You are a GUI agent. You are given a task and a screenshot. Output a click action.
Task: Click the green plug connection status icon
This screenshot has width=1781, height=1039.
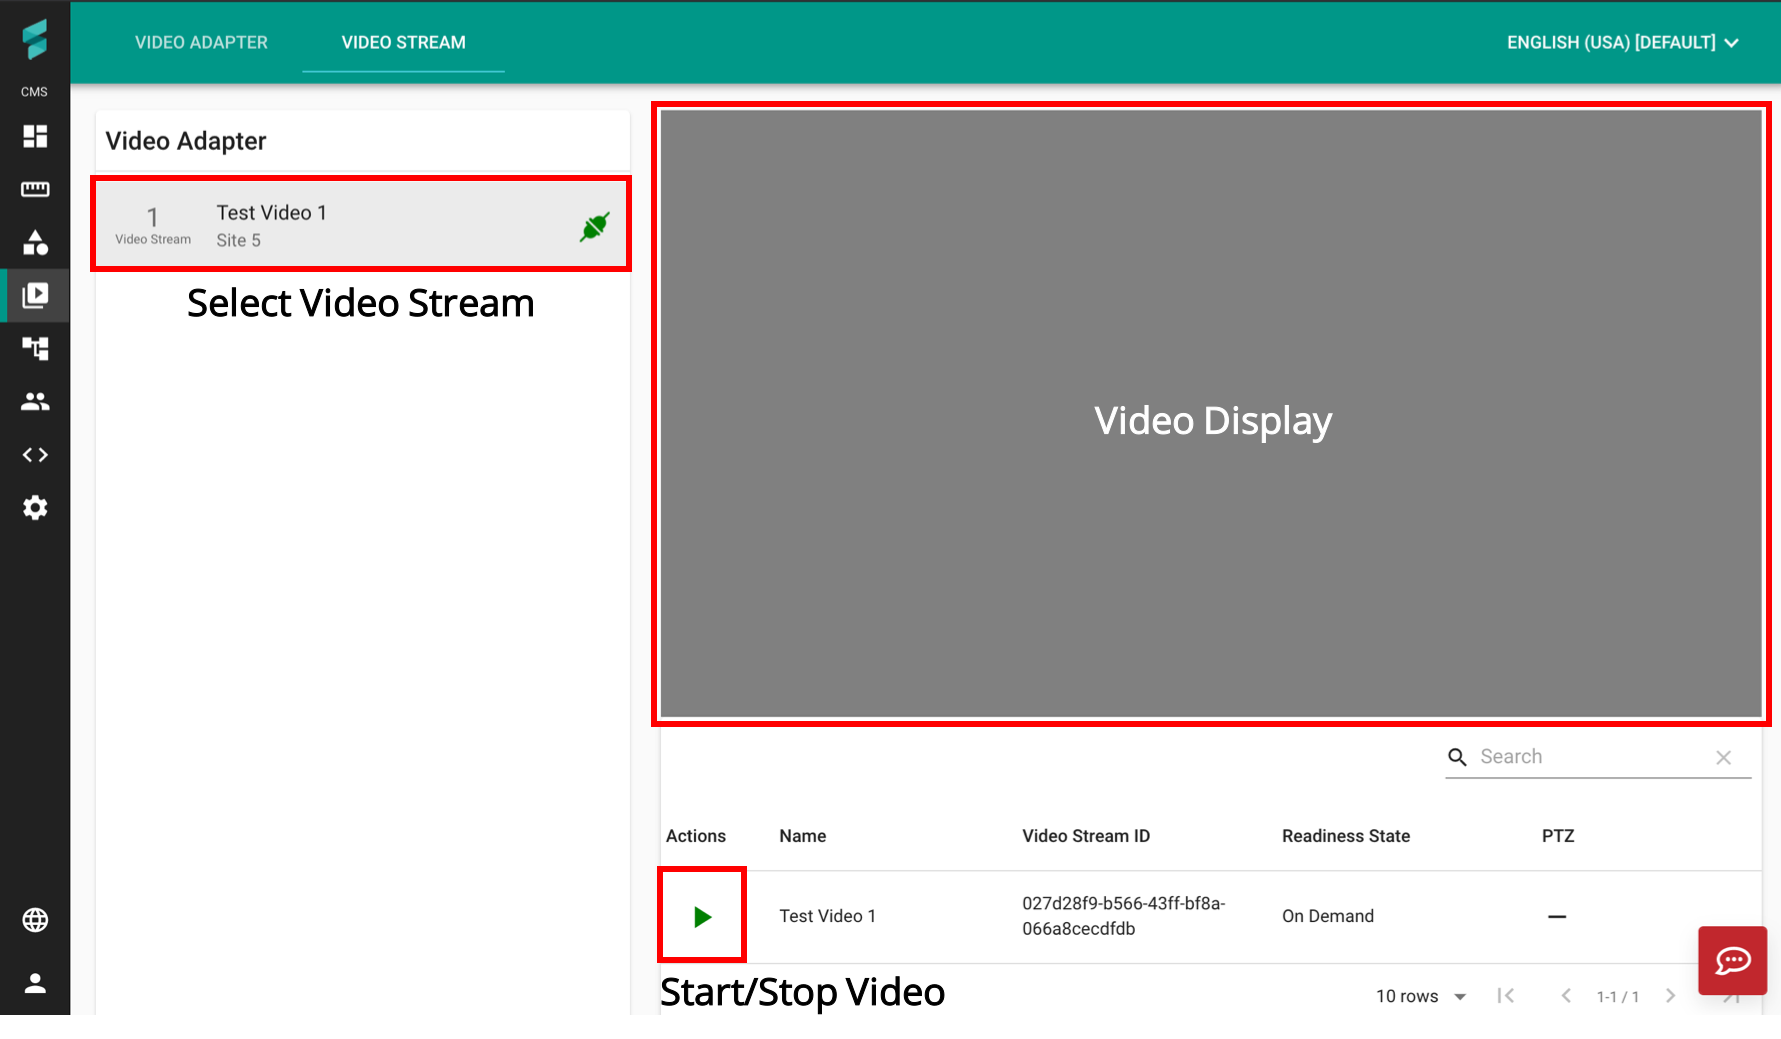[x=594, y=227]
